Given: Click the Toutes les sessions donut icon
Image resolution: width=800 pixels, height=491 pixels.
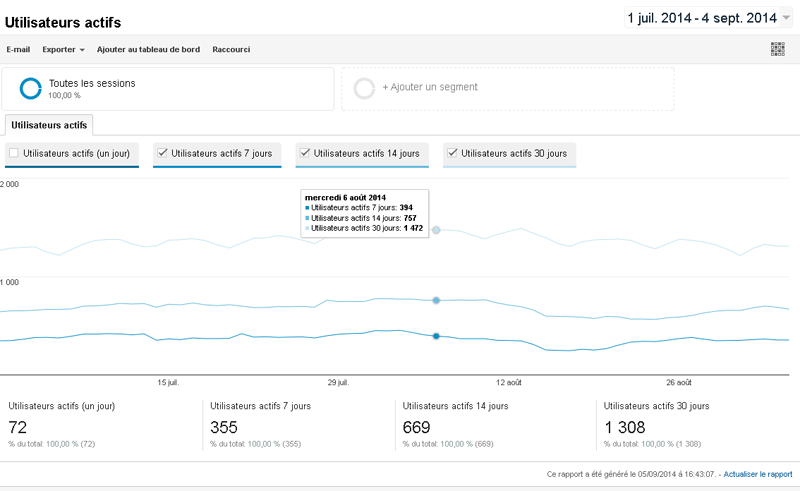Looking at the screenshot, I should (31, 88).
